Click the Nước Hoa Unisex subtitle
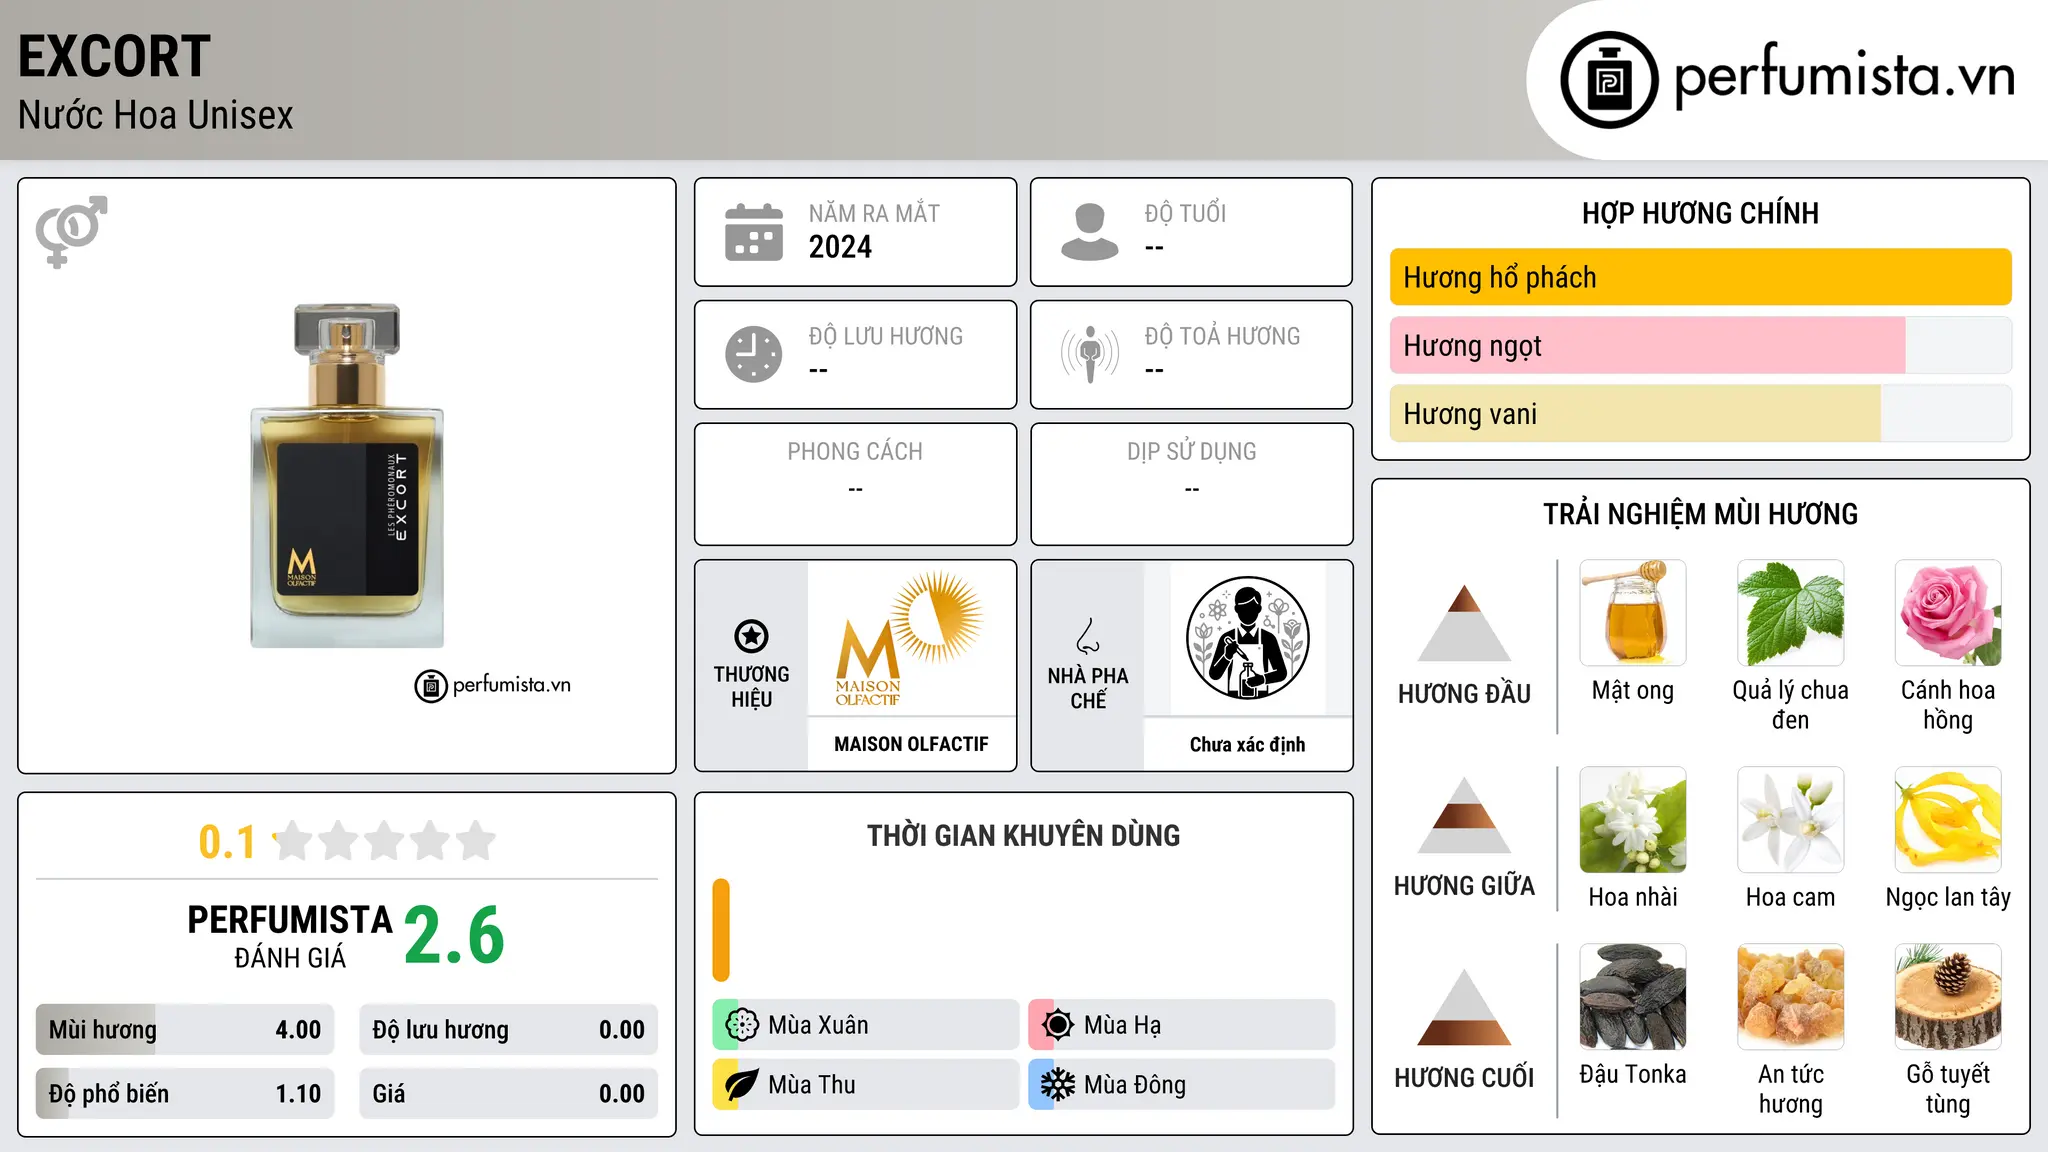Image resolution: width=2048 pixels, height=1152 pixels. click(x=156, y=115)
